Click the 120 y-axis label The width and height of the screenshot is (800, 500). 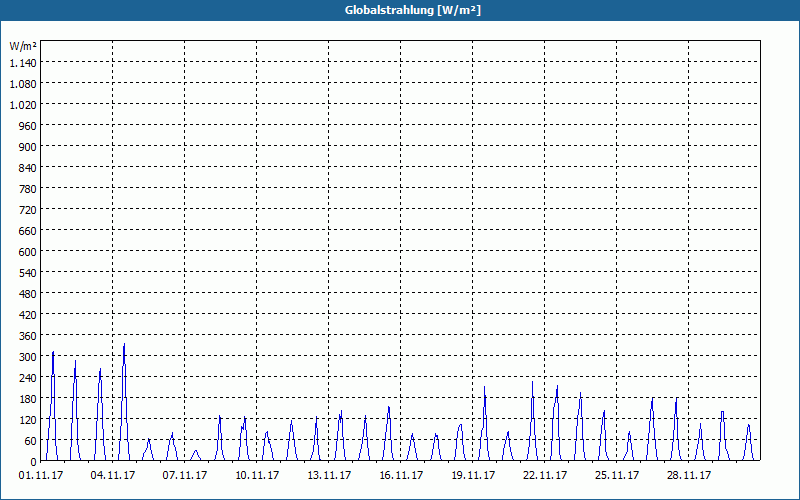tap(28, 420)
